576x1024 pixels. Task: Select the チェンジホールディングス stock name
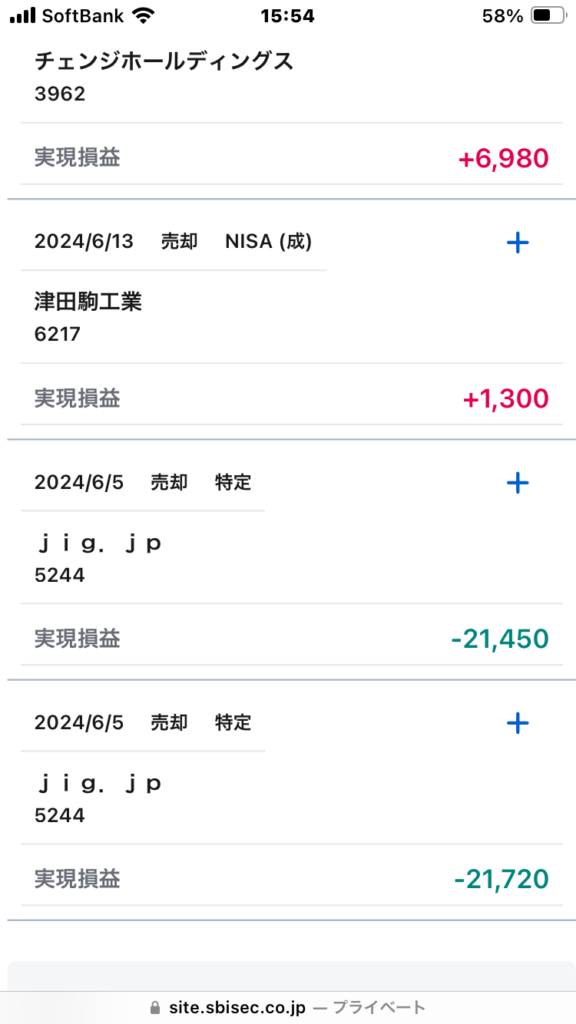pos(164,61)
